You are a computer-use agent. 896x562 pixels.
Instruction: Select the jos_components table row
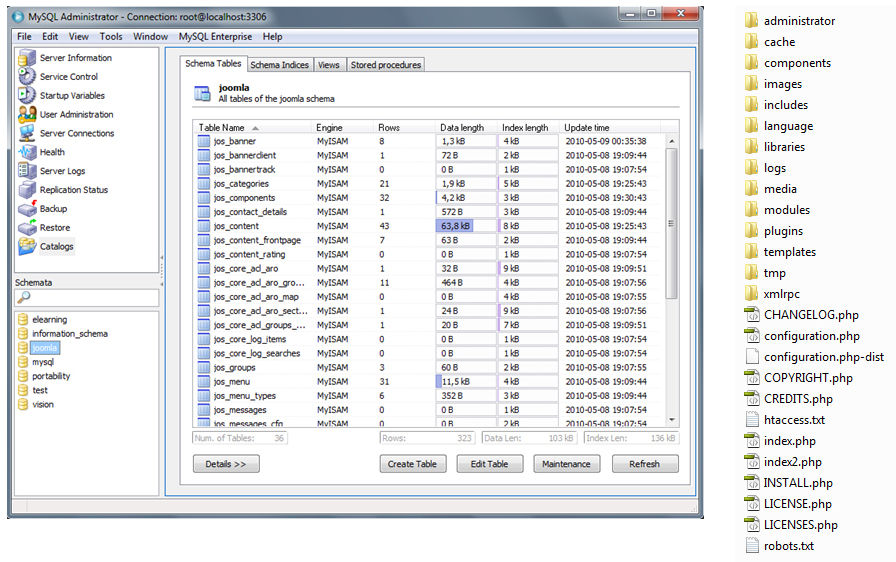tap(431, 198)
